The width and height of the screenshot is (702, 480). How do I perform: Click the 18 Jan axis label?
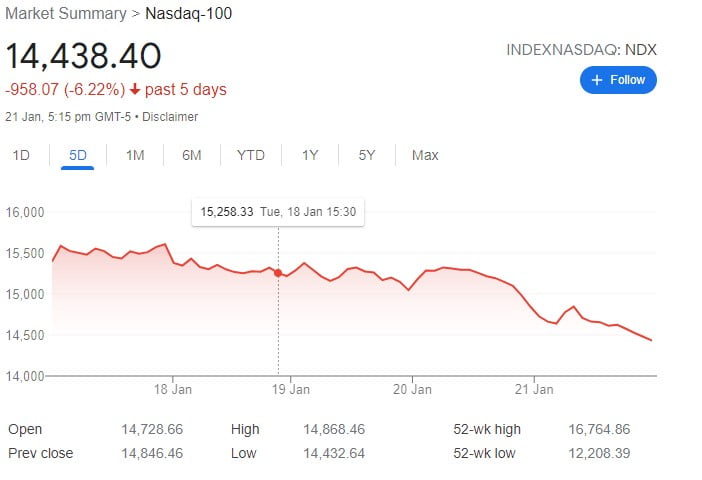click(173, 389)
